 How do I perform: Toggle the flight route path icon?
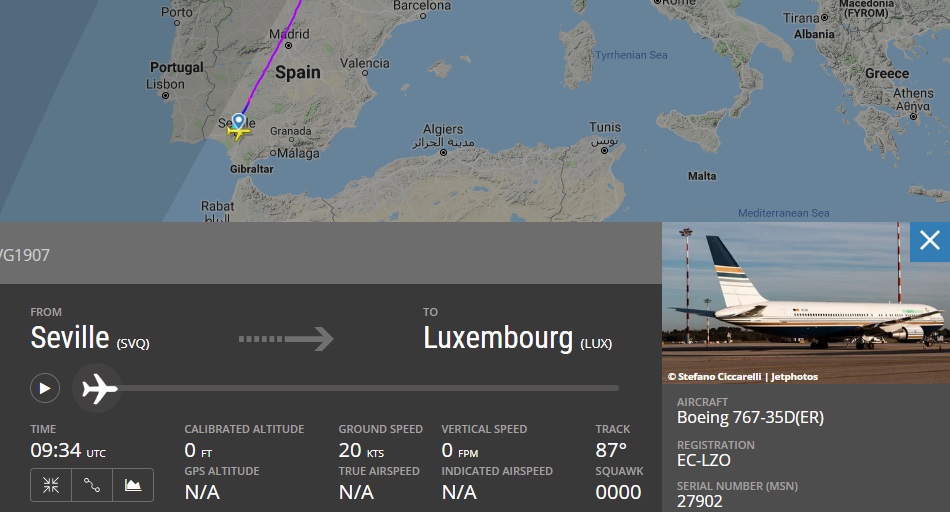(x=92, y=485)
